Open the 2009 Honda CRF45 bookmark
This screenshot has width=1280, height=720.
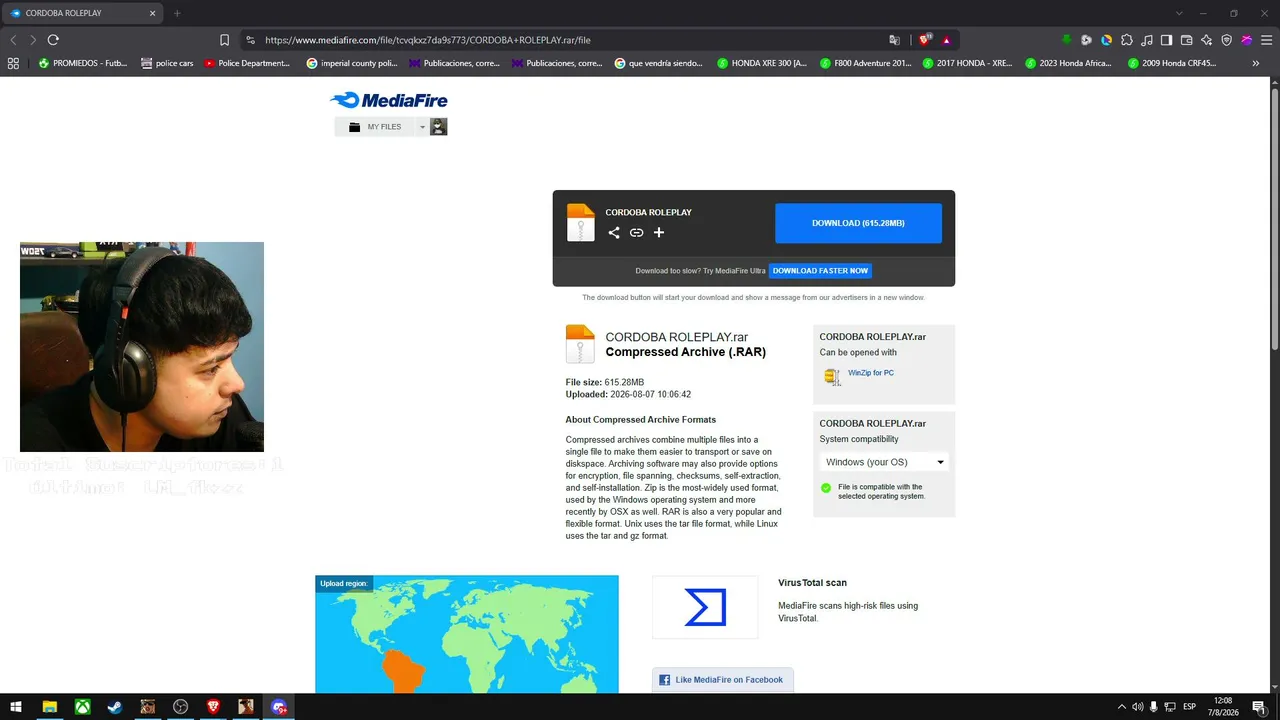coord(1172,63)
